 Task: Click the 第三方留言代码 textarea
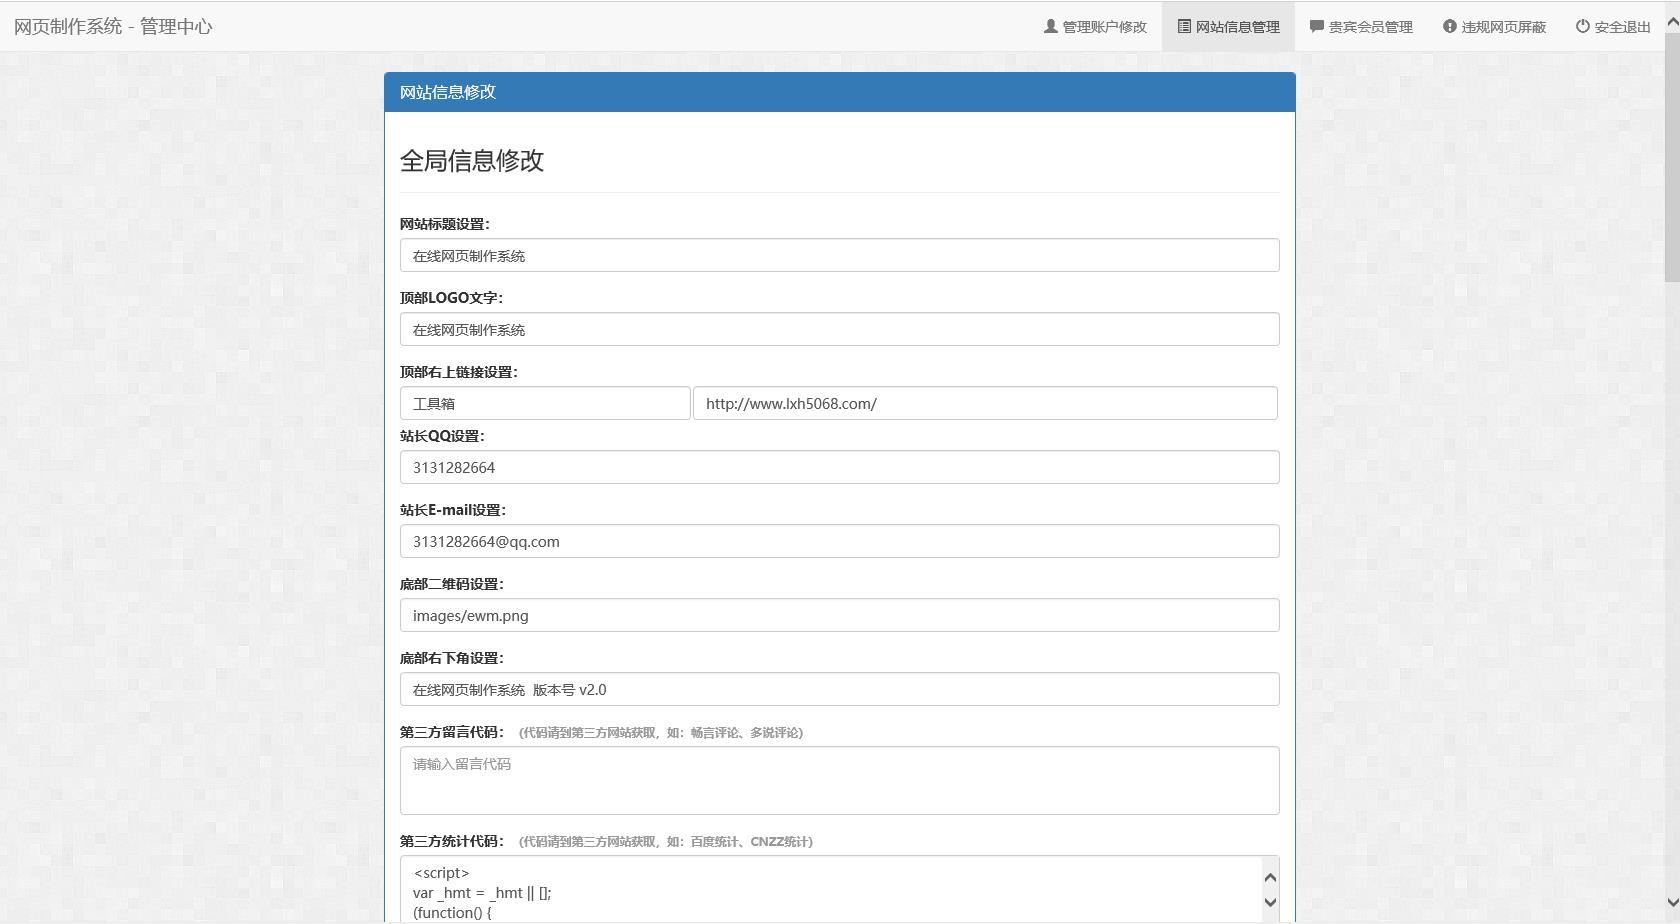[x=840, y=780]
